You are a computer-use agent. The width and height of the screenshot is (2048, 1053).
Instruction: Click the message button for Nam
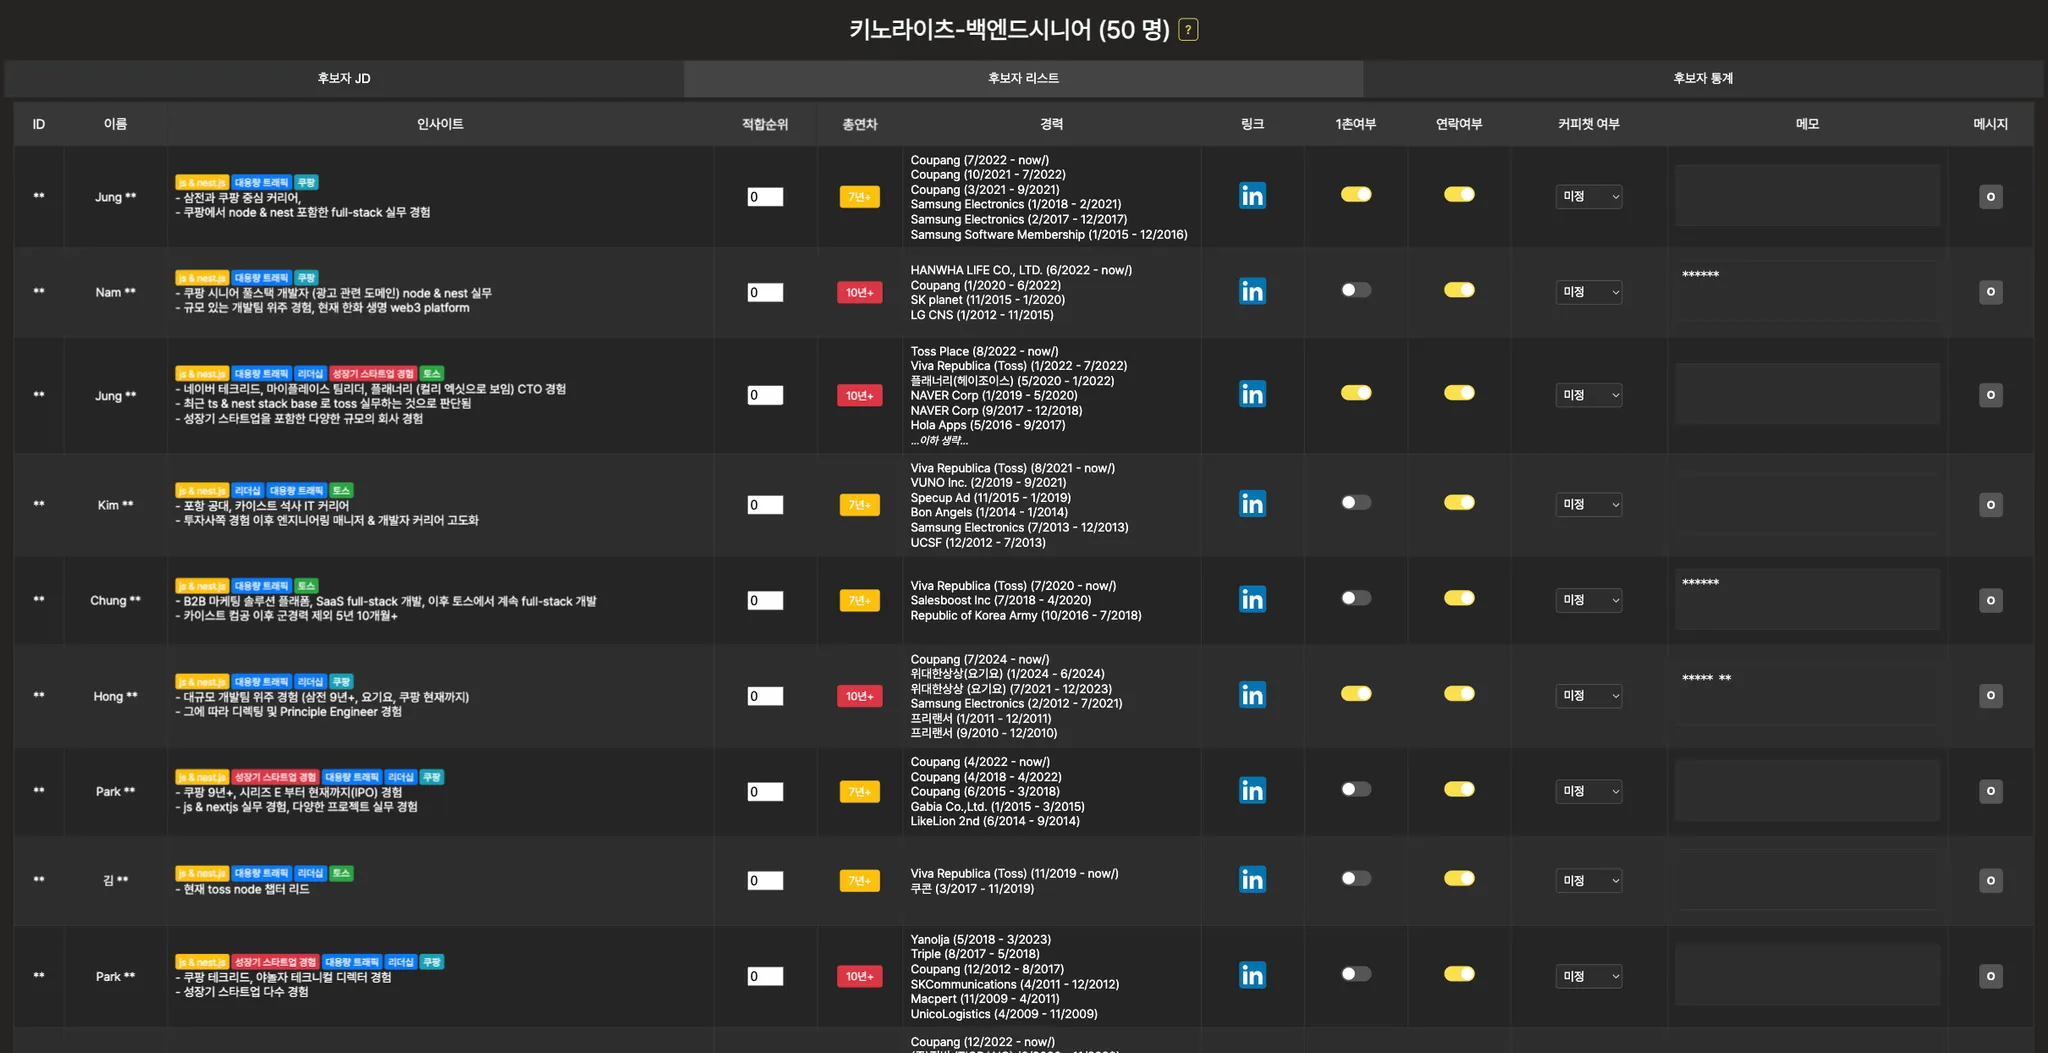click(1990, 292)
